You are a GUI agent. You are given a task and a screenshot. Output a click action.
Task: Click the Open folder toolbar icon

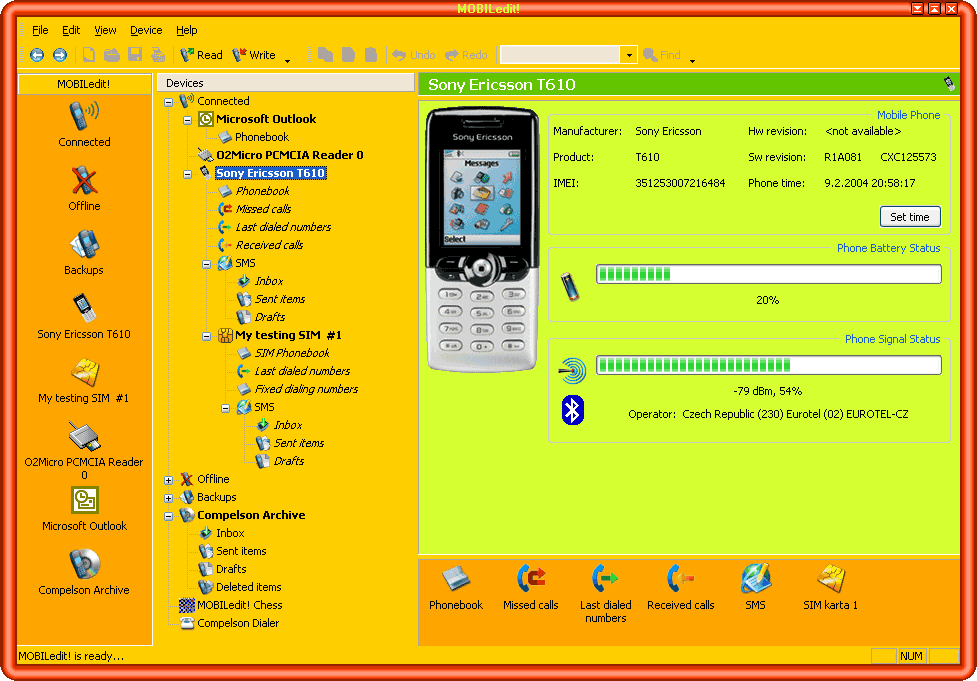[112, 55]
